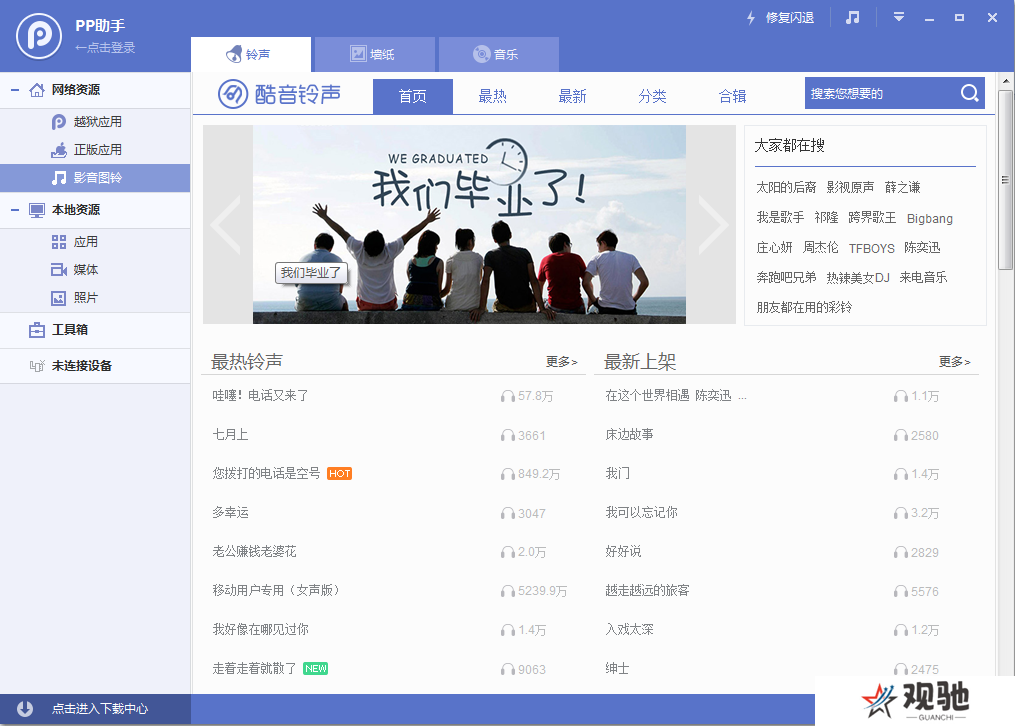Click the HOT badge on 空号 ringtone
The image size is (1015, 726).
coord(339,474)
